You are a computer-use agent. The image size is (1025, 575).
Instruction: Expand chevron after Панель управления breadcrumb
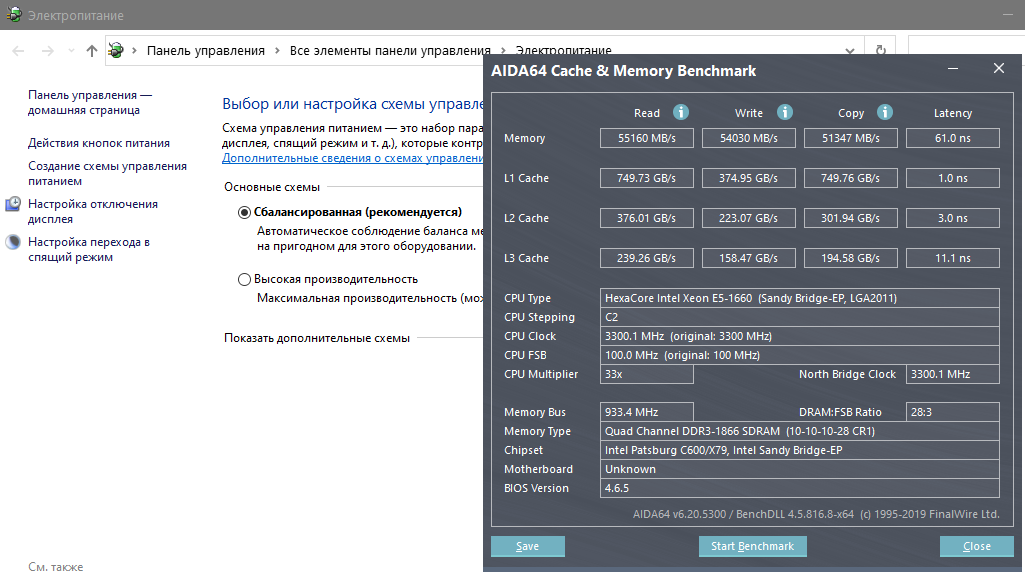277,50
